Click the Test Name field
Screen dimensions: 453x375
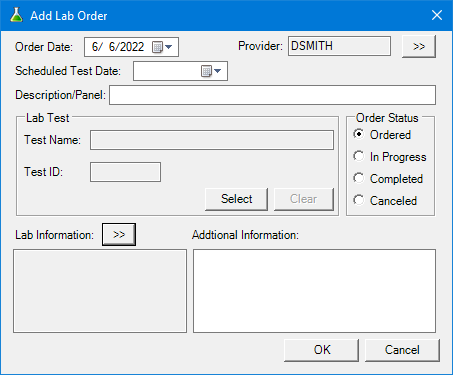coord(212,140)
